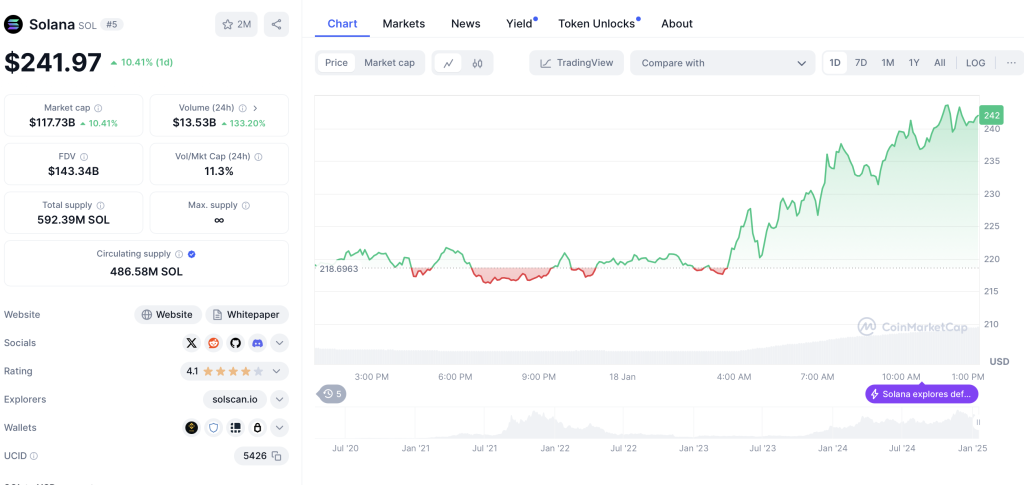1024x485 pixels.
Task: Expand the Explorers dropdown chevron
Action: point(280,399)
